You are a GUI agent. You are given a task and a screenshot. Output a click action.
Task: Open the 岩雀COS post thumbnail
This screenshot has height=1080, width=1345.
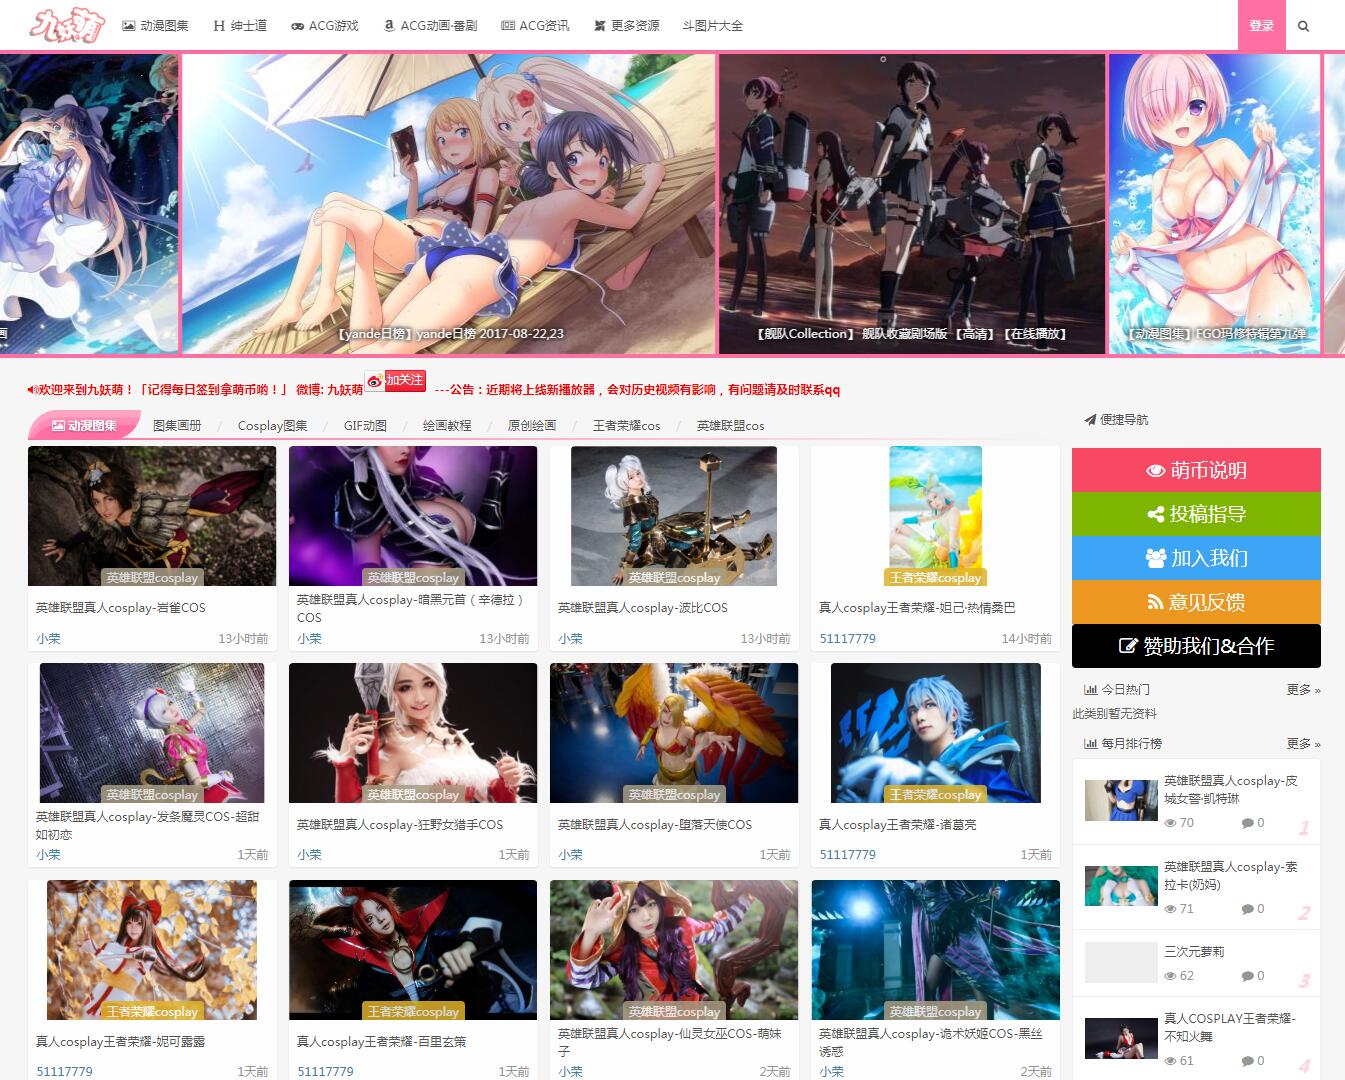click(152, 516)
